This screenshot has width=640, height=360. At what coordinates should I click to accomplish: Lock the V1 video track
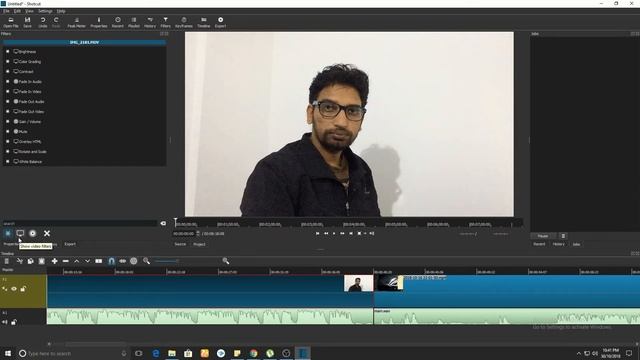[x=23, y=289]
